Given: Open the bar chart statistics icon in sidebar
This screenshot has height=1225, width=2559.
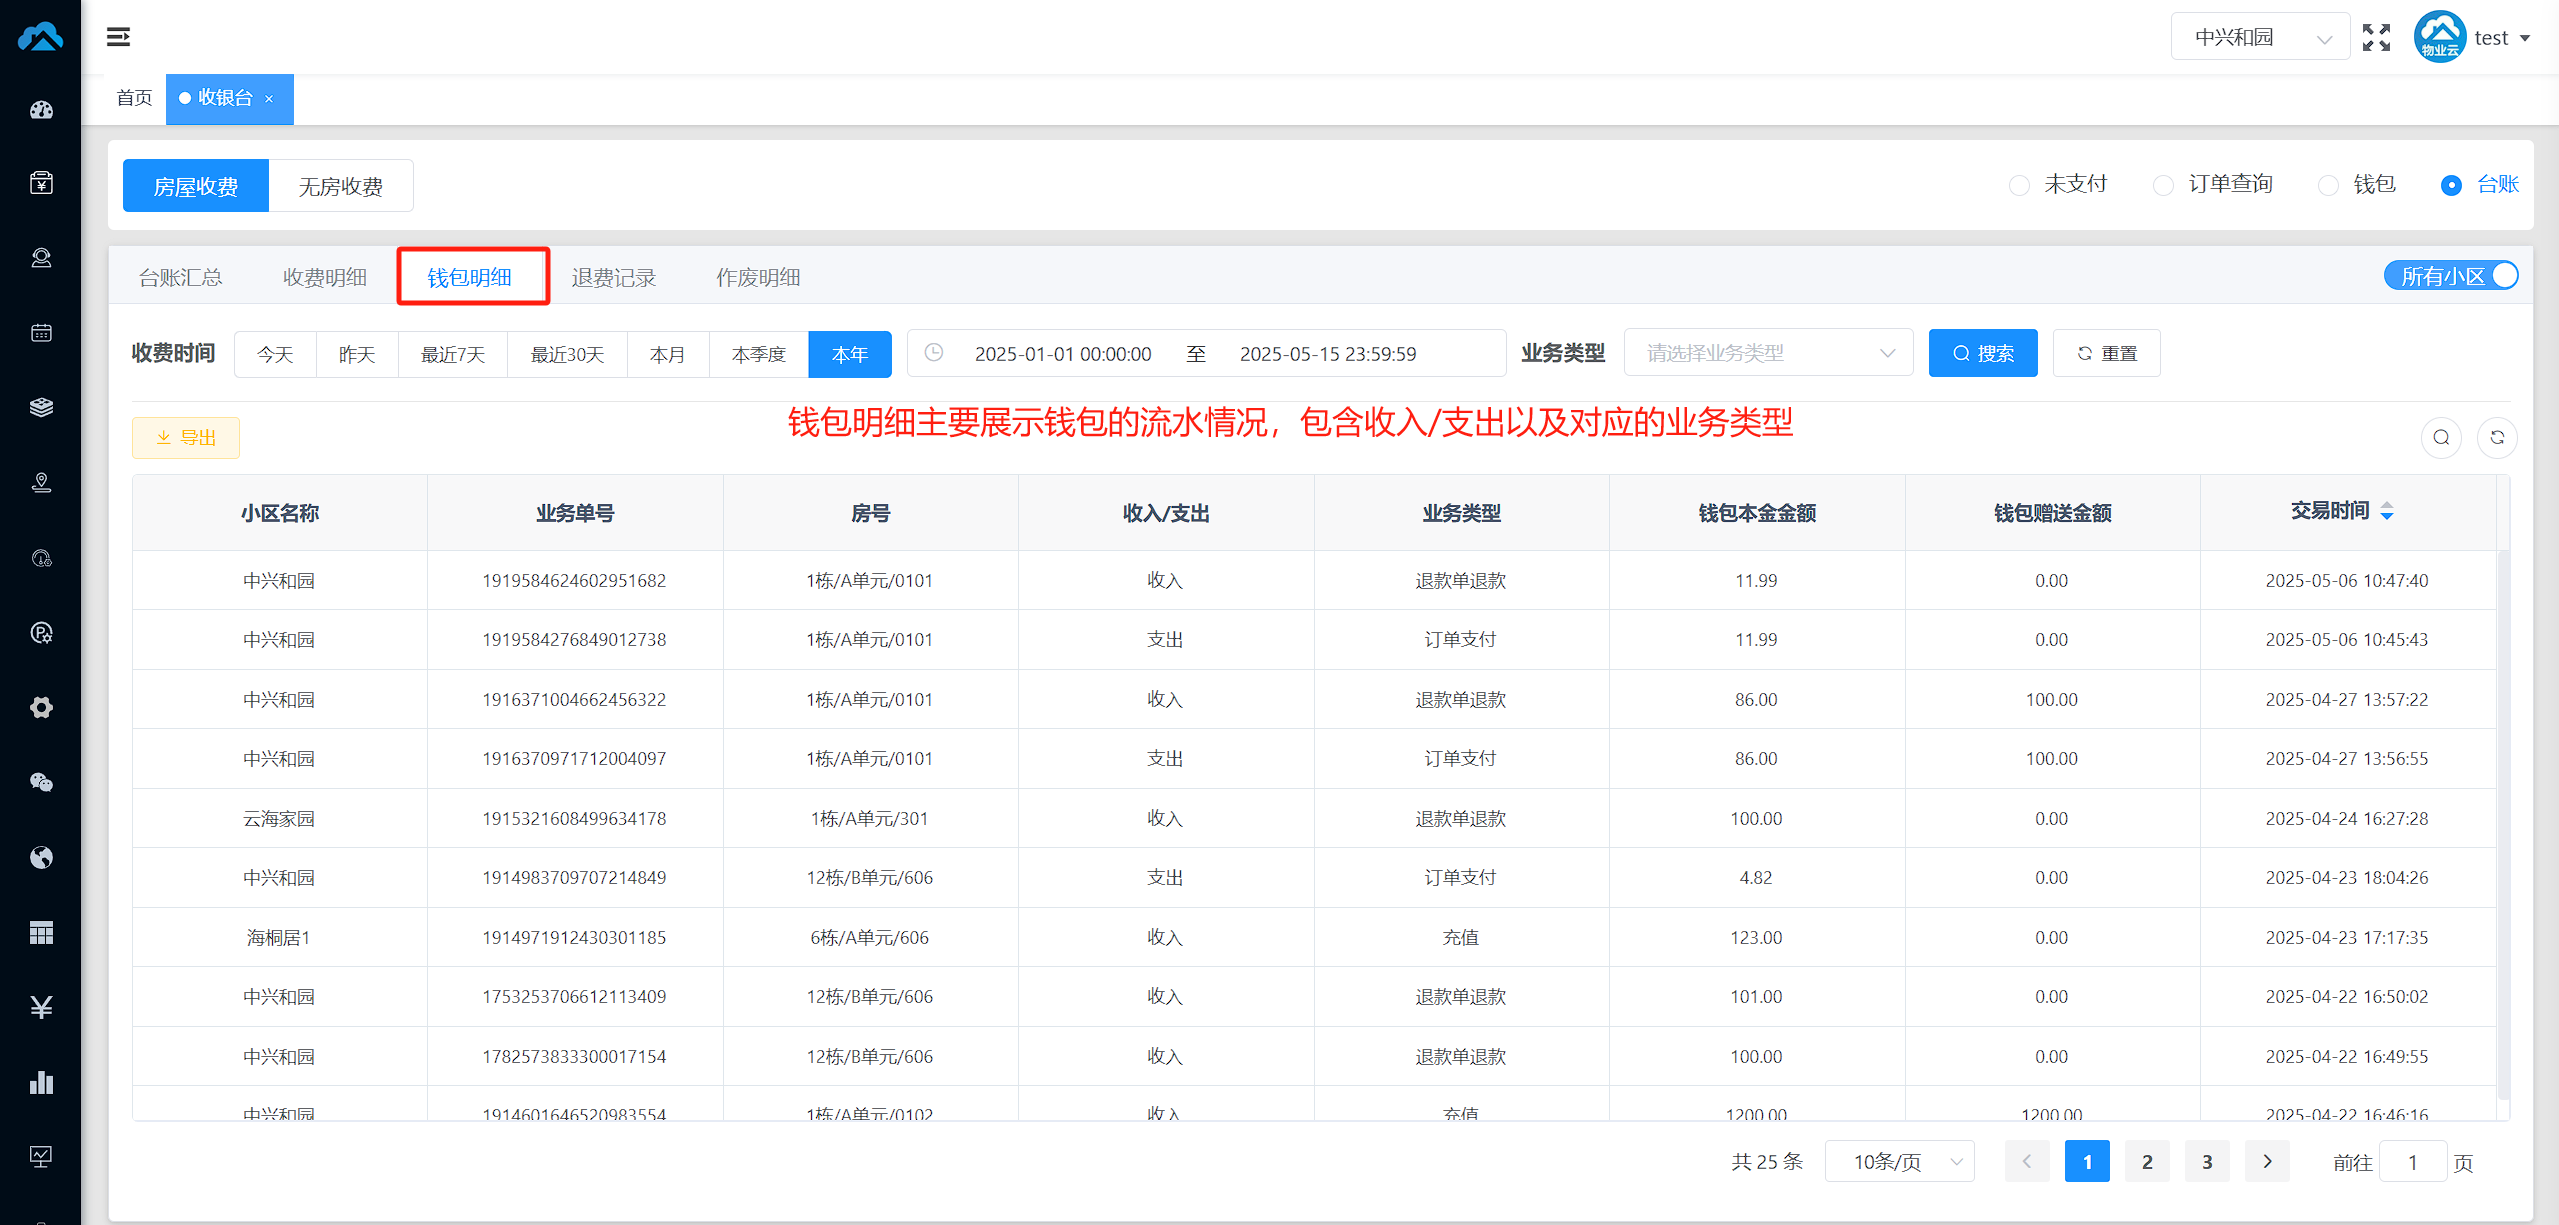Looking at the screenshot, I should 41,1082.
